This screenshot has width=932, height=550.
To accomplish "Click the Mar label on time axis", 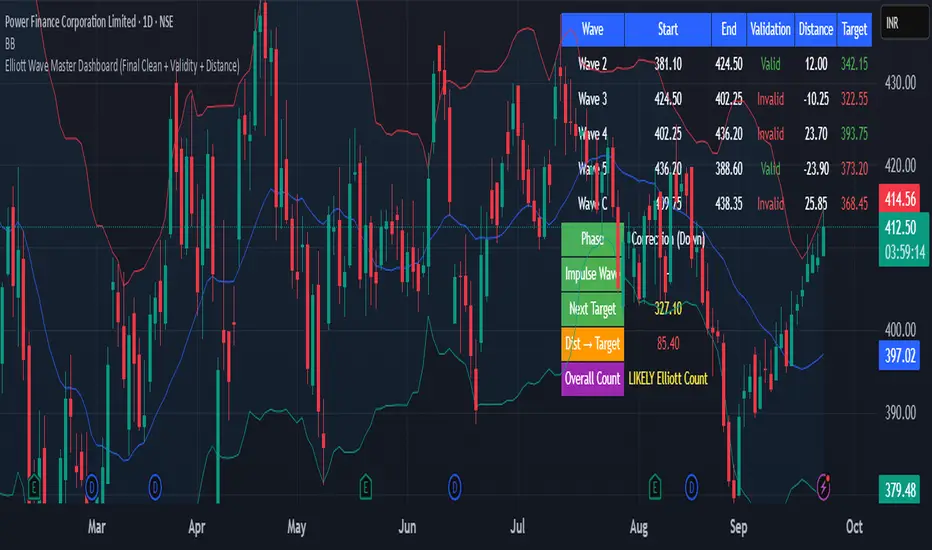I will (x=96, y=527).
